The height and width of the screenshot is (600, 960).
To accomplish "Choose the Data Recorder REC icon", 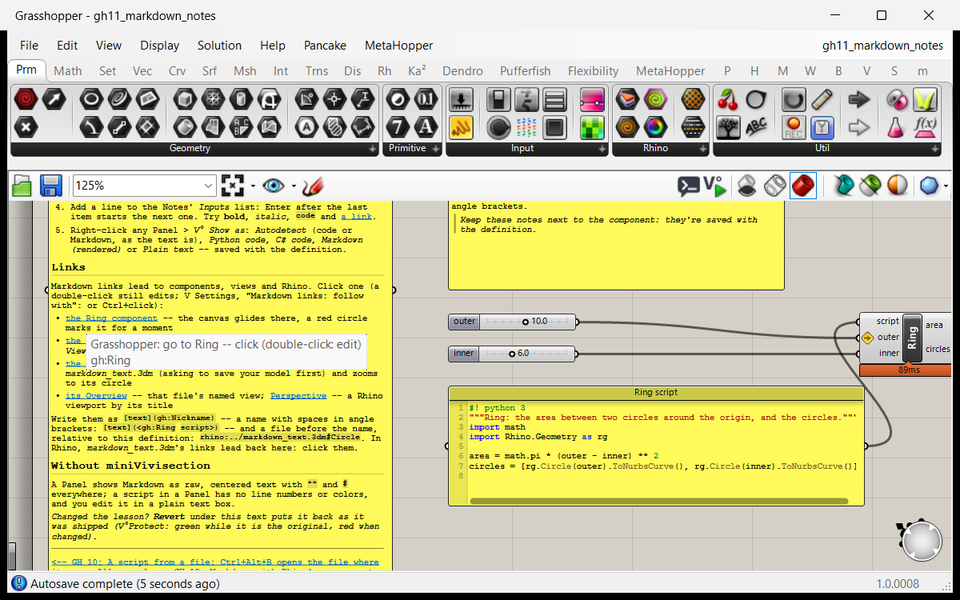I will pyautogui.click(x=793, y=127).
